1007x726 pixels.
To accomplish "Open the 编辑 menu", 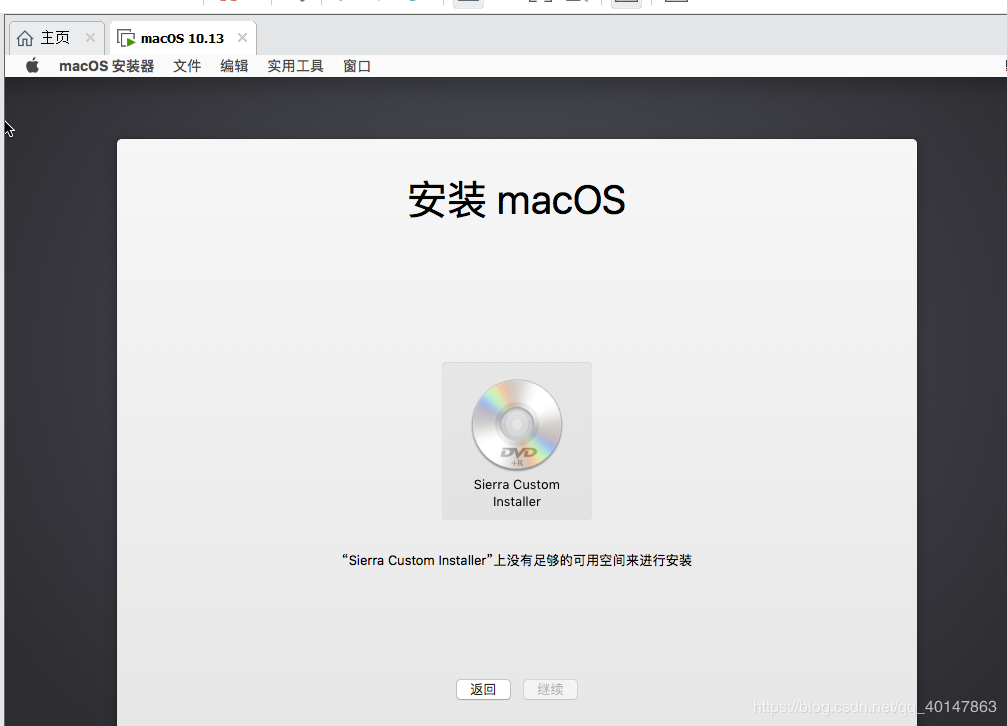I will pos(234,66).
